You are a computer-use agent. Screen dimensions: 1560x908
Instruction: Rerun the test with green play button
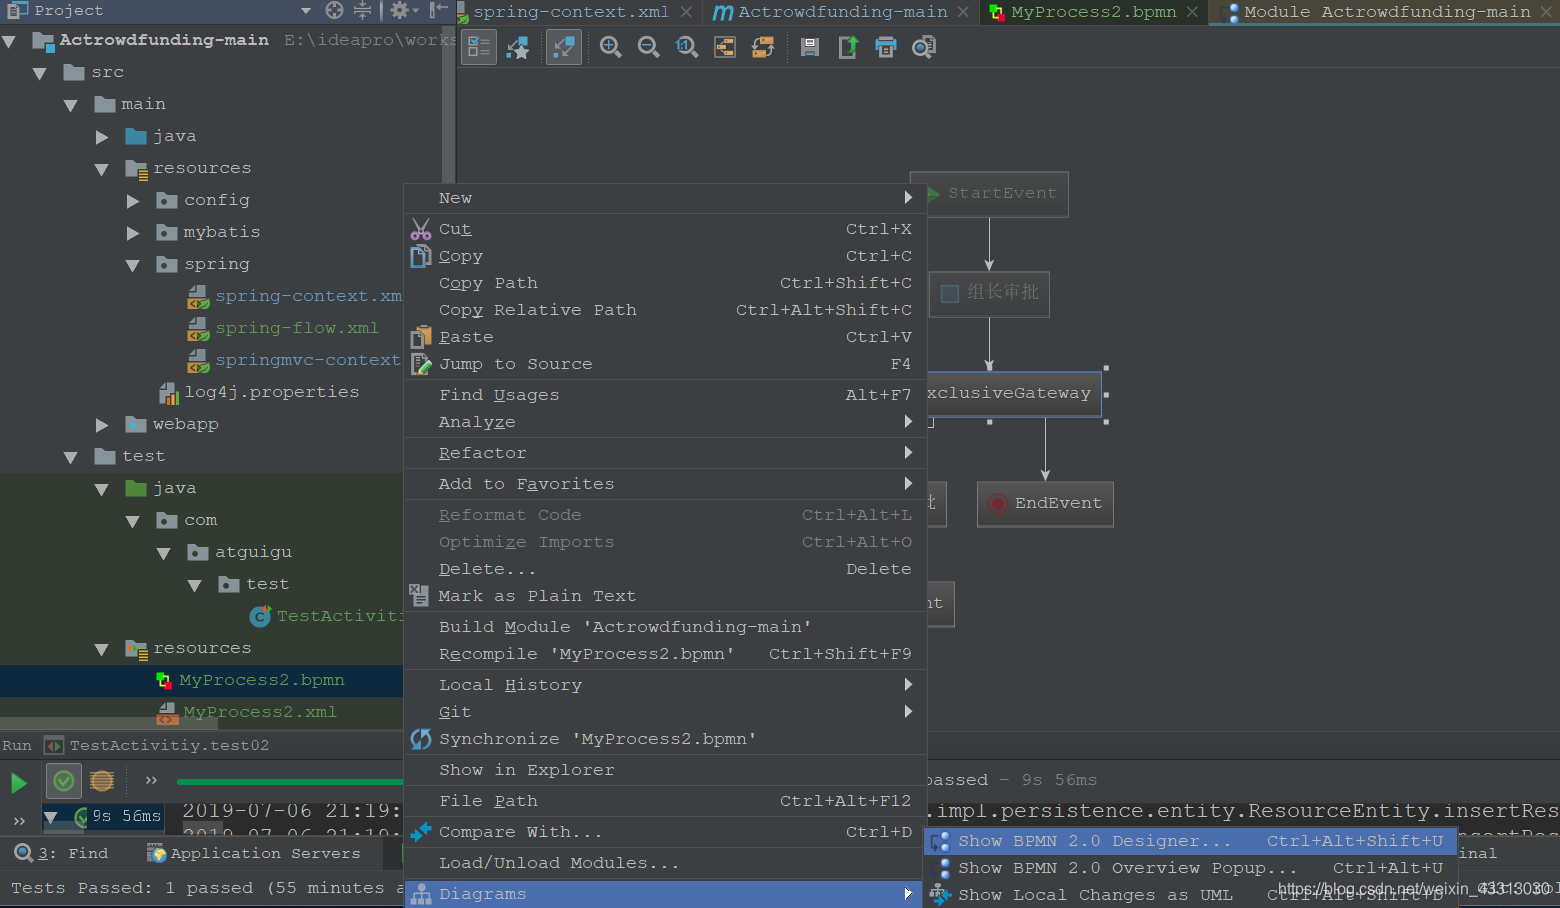pos(19,783)
